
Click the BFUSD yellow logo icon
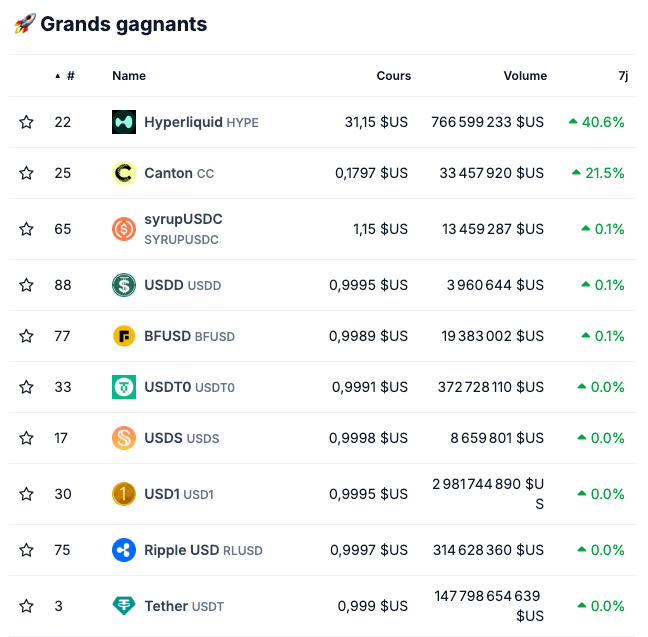click(123, 336)
